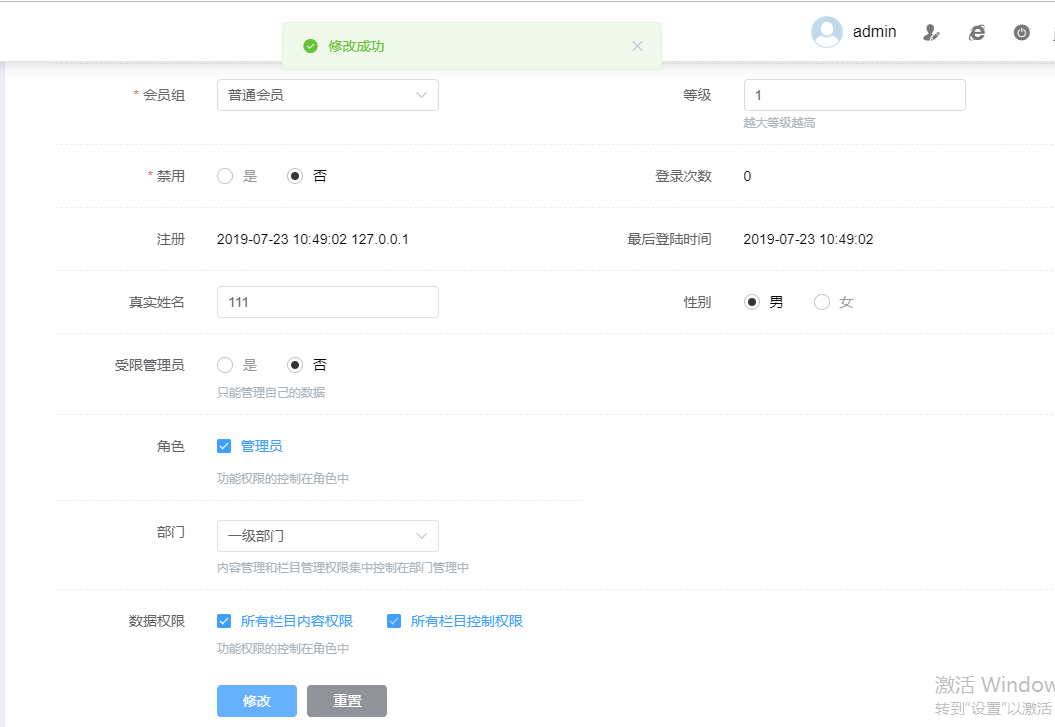Viewport: 1055px width, 727px height.
Task: Click the 重置 button
Action: click(x=347, y=701)
